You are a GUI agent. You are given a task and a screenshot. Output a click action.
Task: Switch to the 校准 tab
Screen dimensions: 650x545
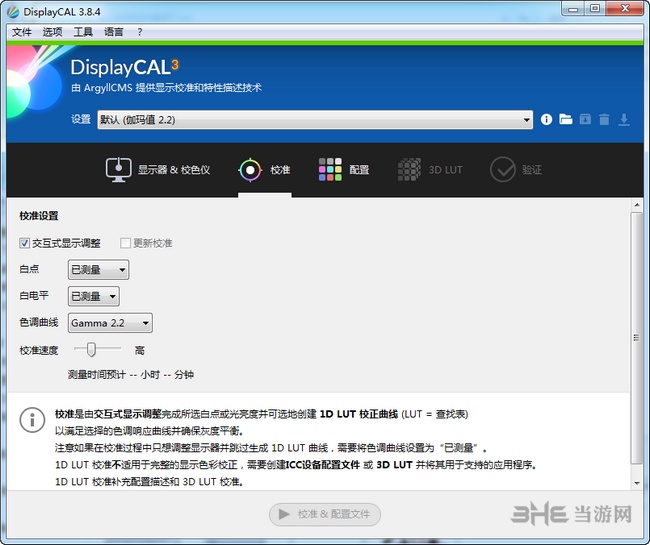click(x=264, y=170)
